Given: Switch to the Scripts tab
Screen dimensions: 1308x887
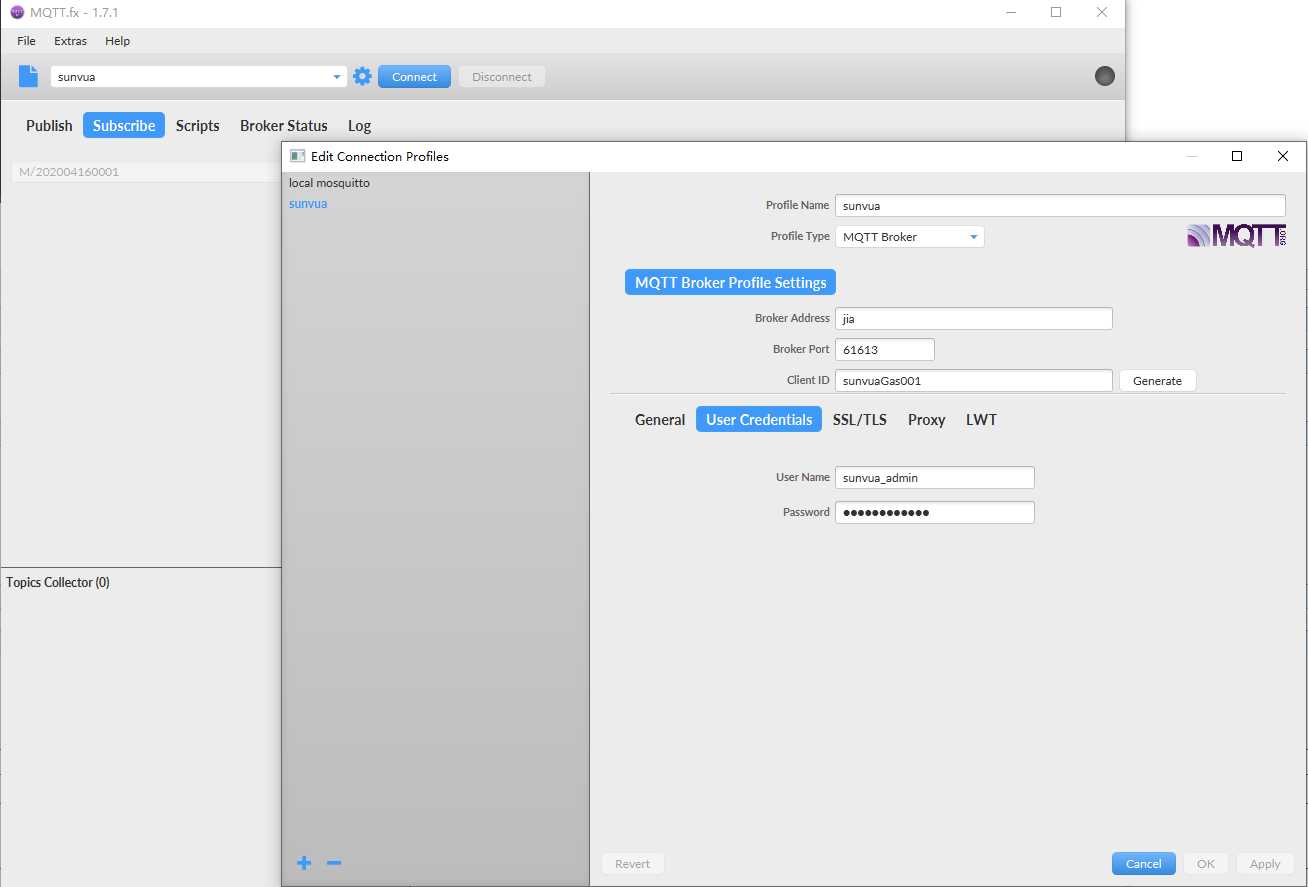Looking at the screenshot, I should pos(198,125).
